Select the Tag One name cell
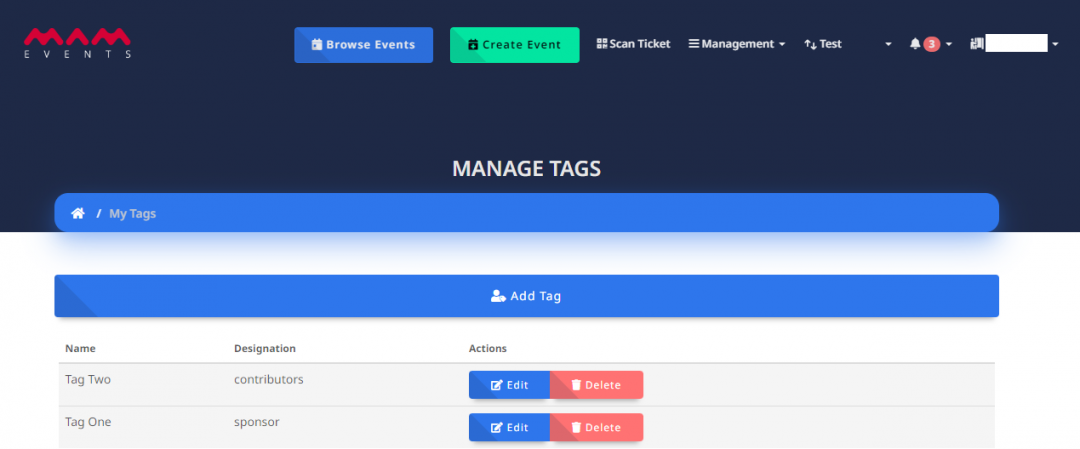 [x=88, y=421]
